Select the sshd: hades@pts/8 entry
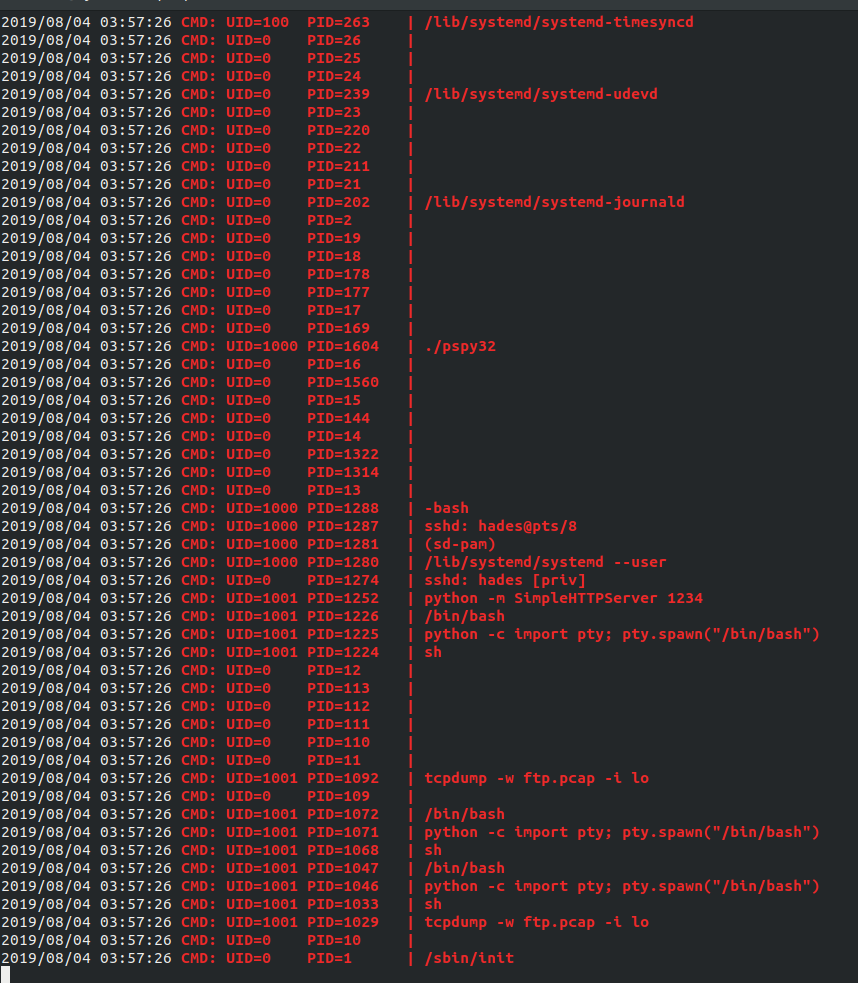858x983 pixels. pyautogui.click(x=500, y=526)
